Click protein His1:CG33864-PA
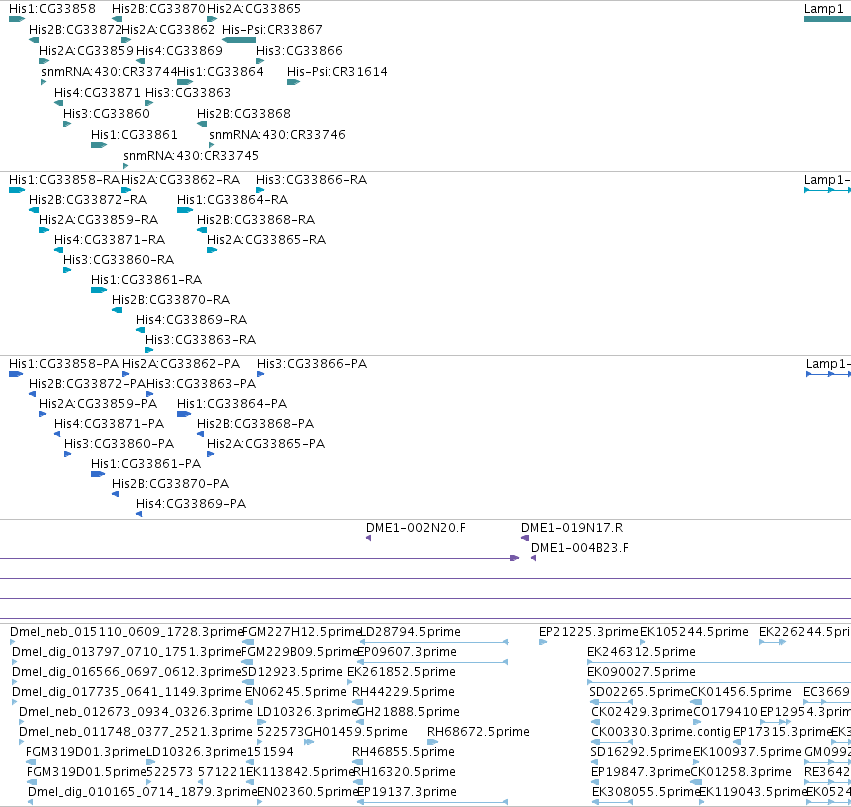 click(x=232, y=404)
